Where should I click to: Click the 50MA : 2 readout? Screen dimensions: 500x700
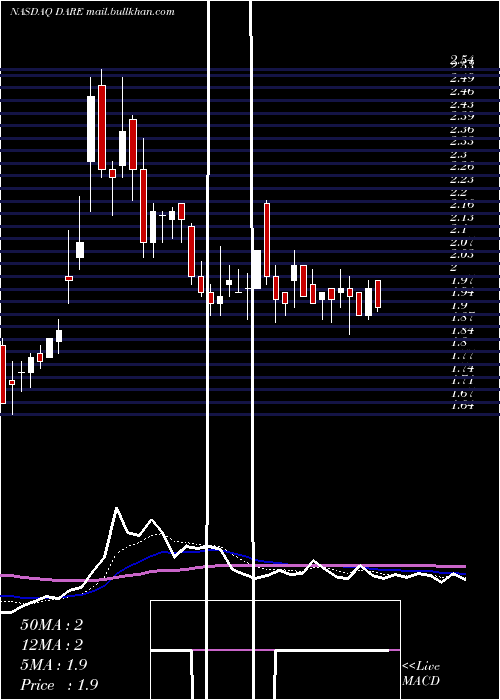point(51,625)
